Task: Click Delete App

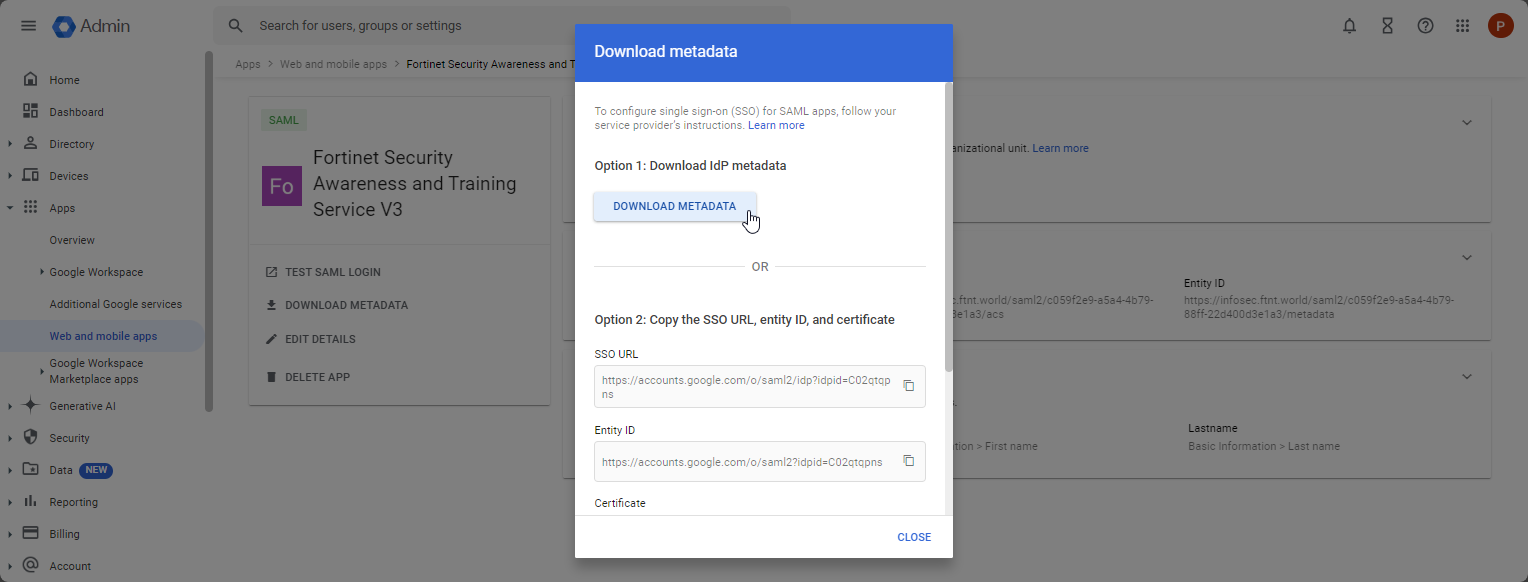Action: coord(317,377)
